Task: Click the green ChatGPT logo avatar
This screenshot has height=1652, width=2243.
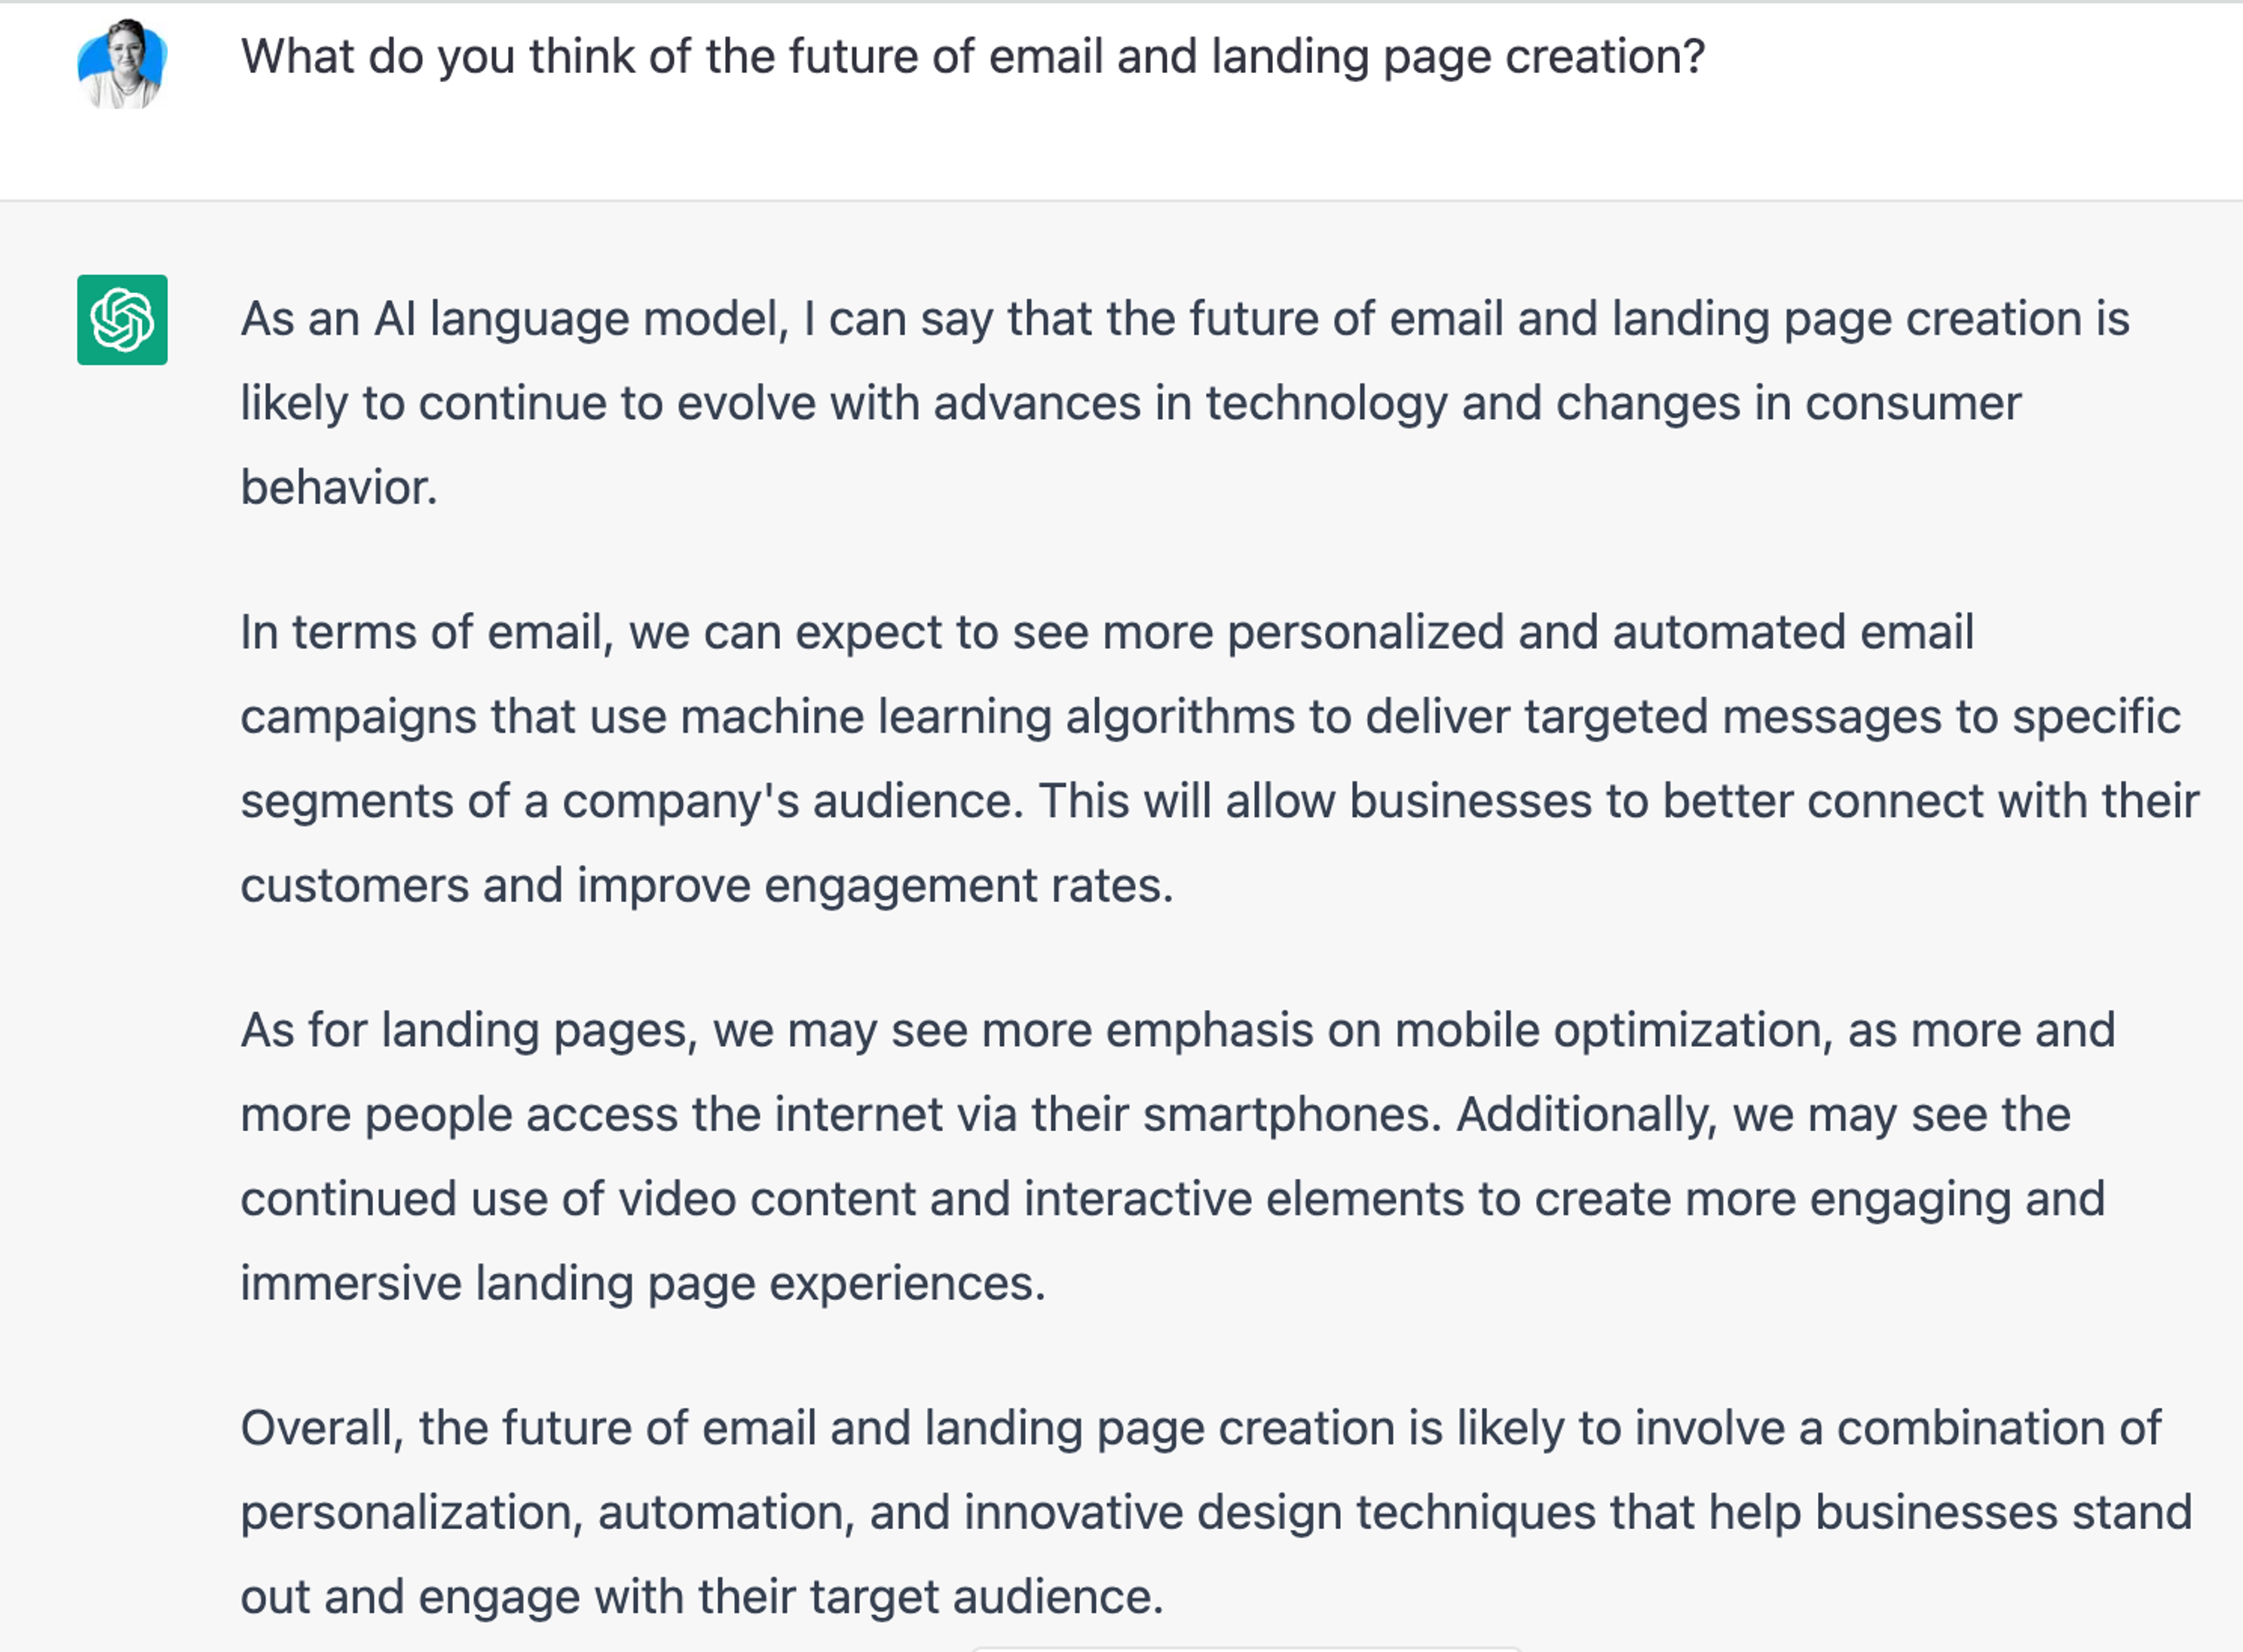Action: tap(122, 320)
